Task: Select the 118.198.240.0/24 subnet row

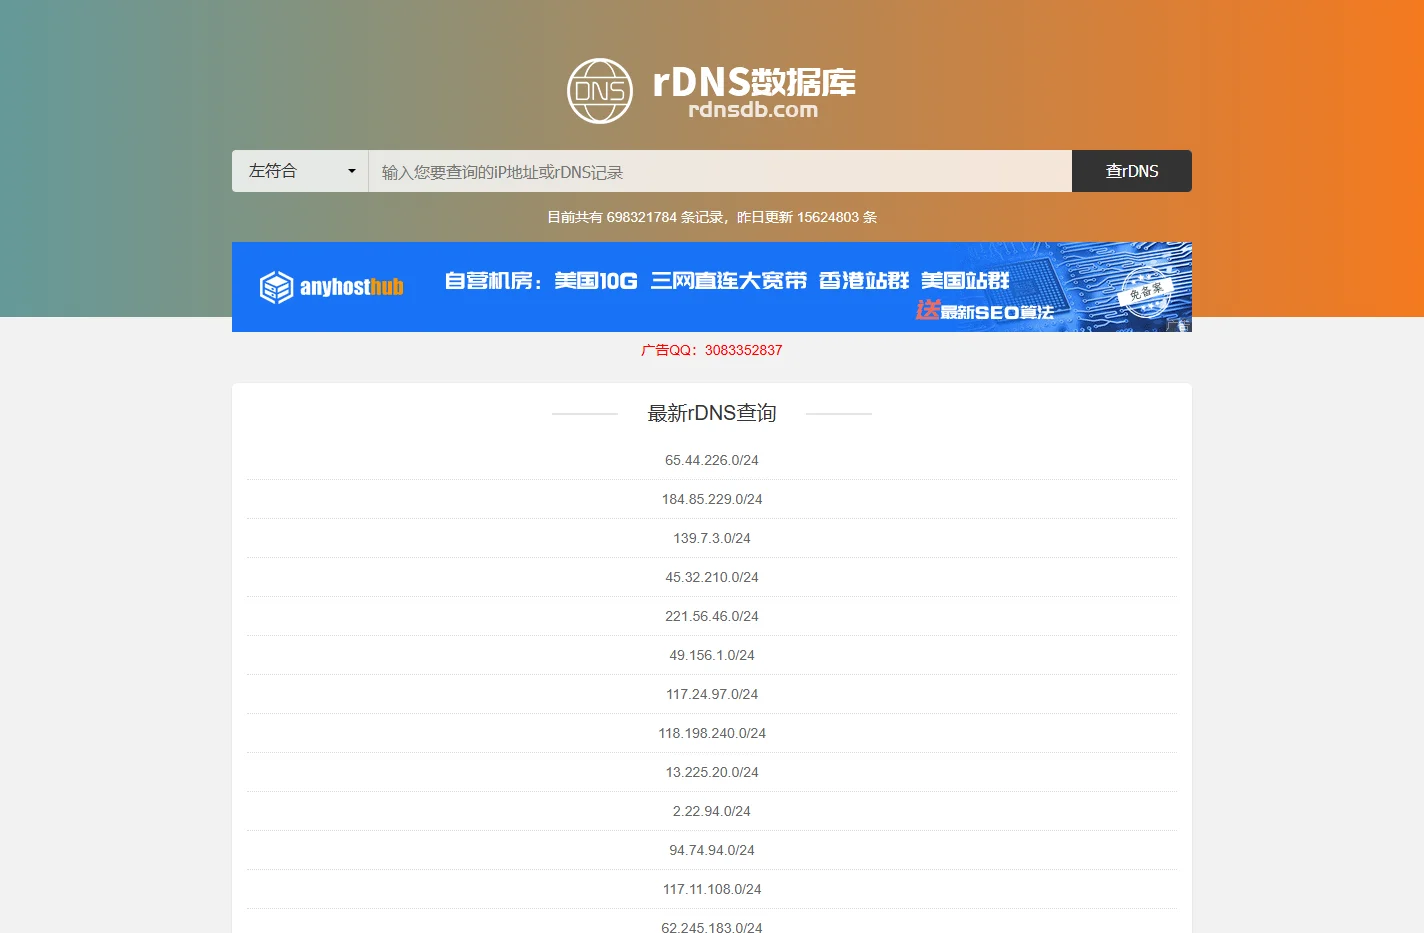Action: (x=712, y=733)
